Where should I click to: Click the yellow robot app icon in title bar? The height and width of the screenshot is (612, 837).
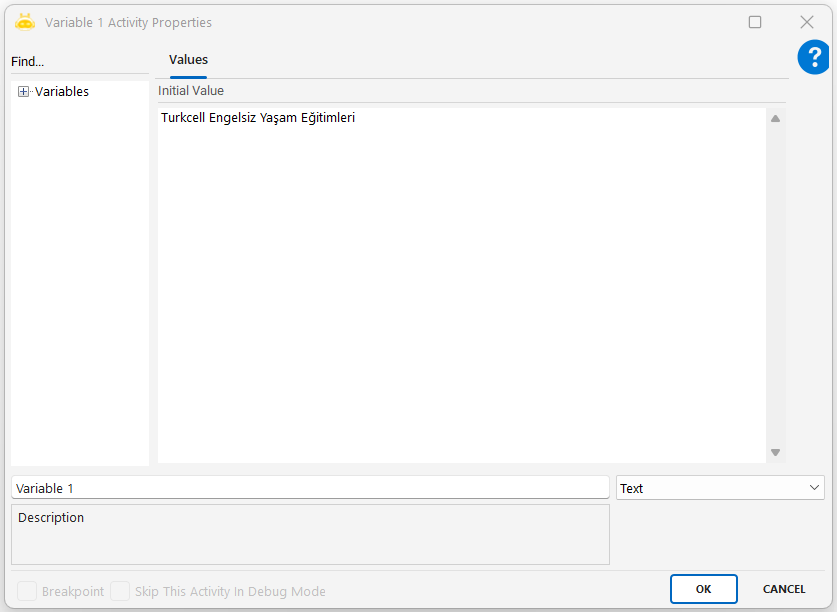tap(25, 22)
